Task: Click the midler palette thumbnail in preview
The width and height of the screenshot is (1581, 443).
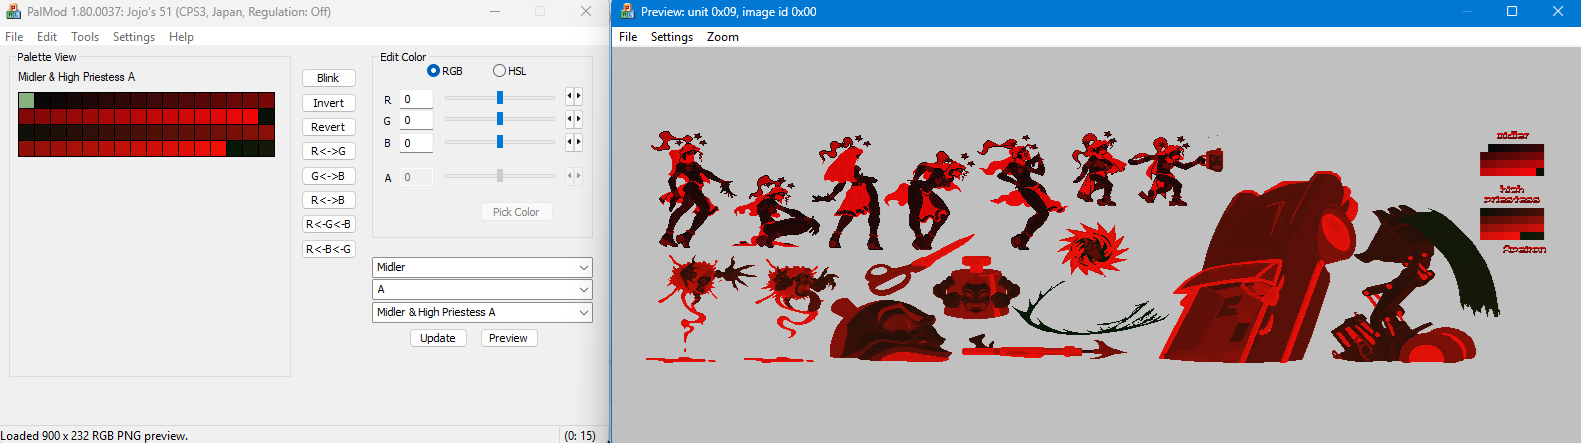Action: click(x=1512, y=159)
